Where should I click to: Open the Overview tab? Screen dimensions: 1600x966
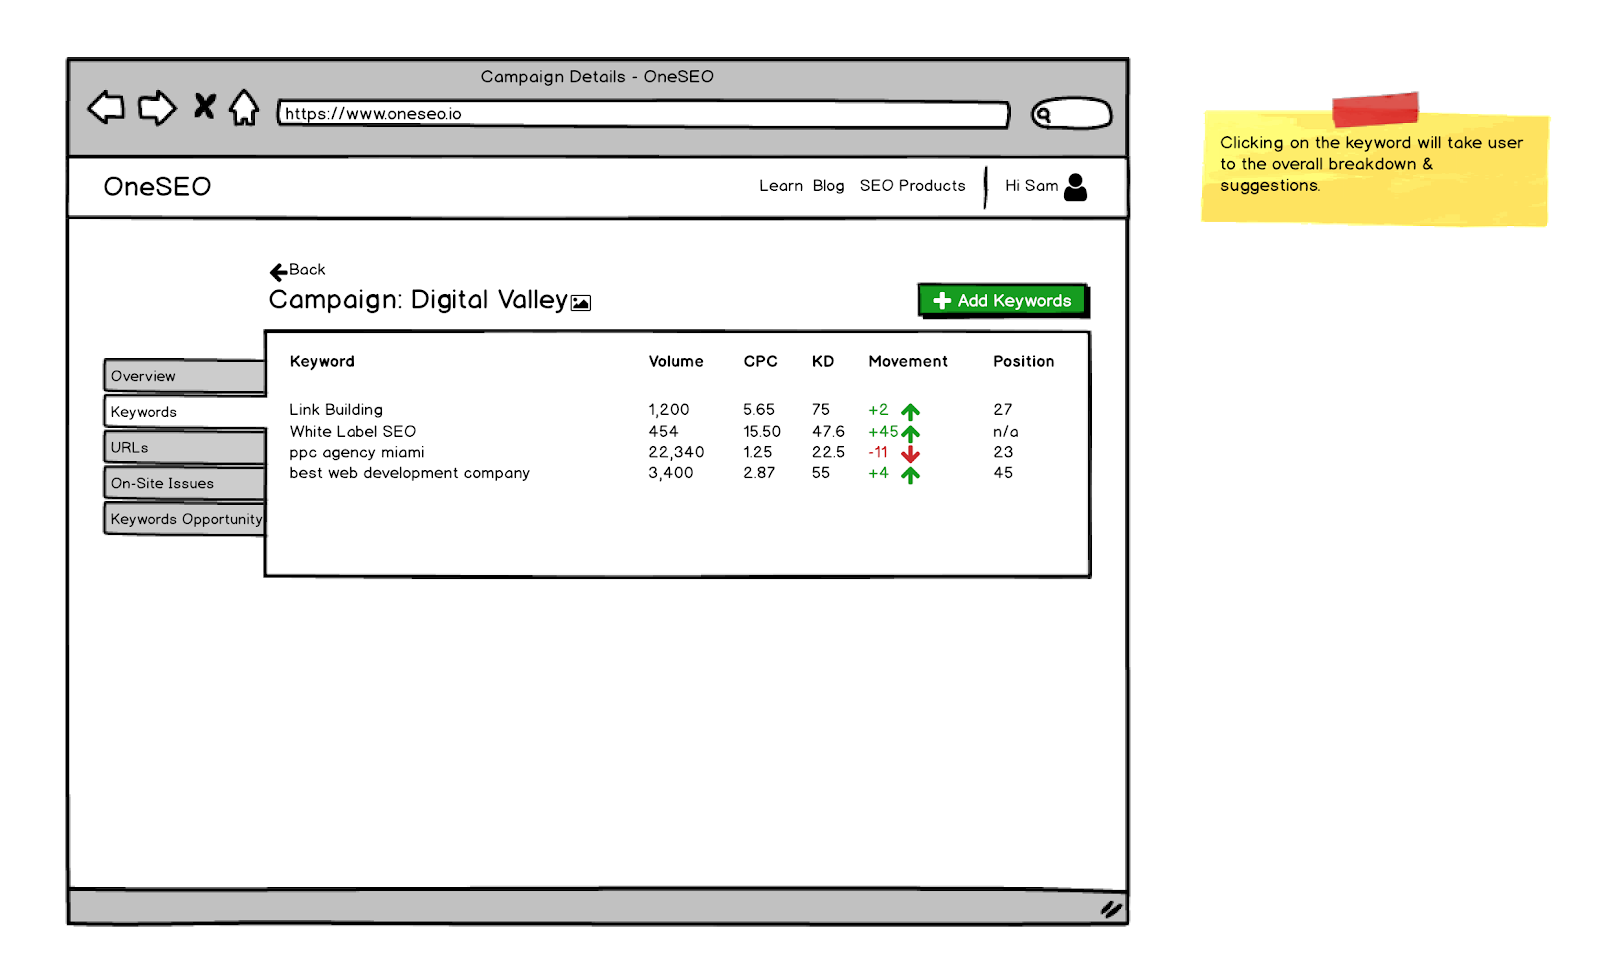[185, 376]
